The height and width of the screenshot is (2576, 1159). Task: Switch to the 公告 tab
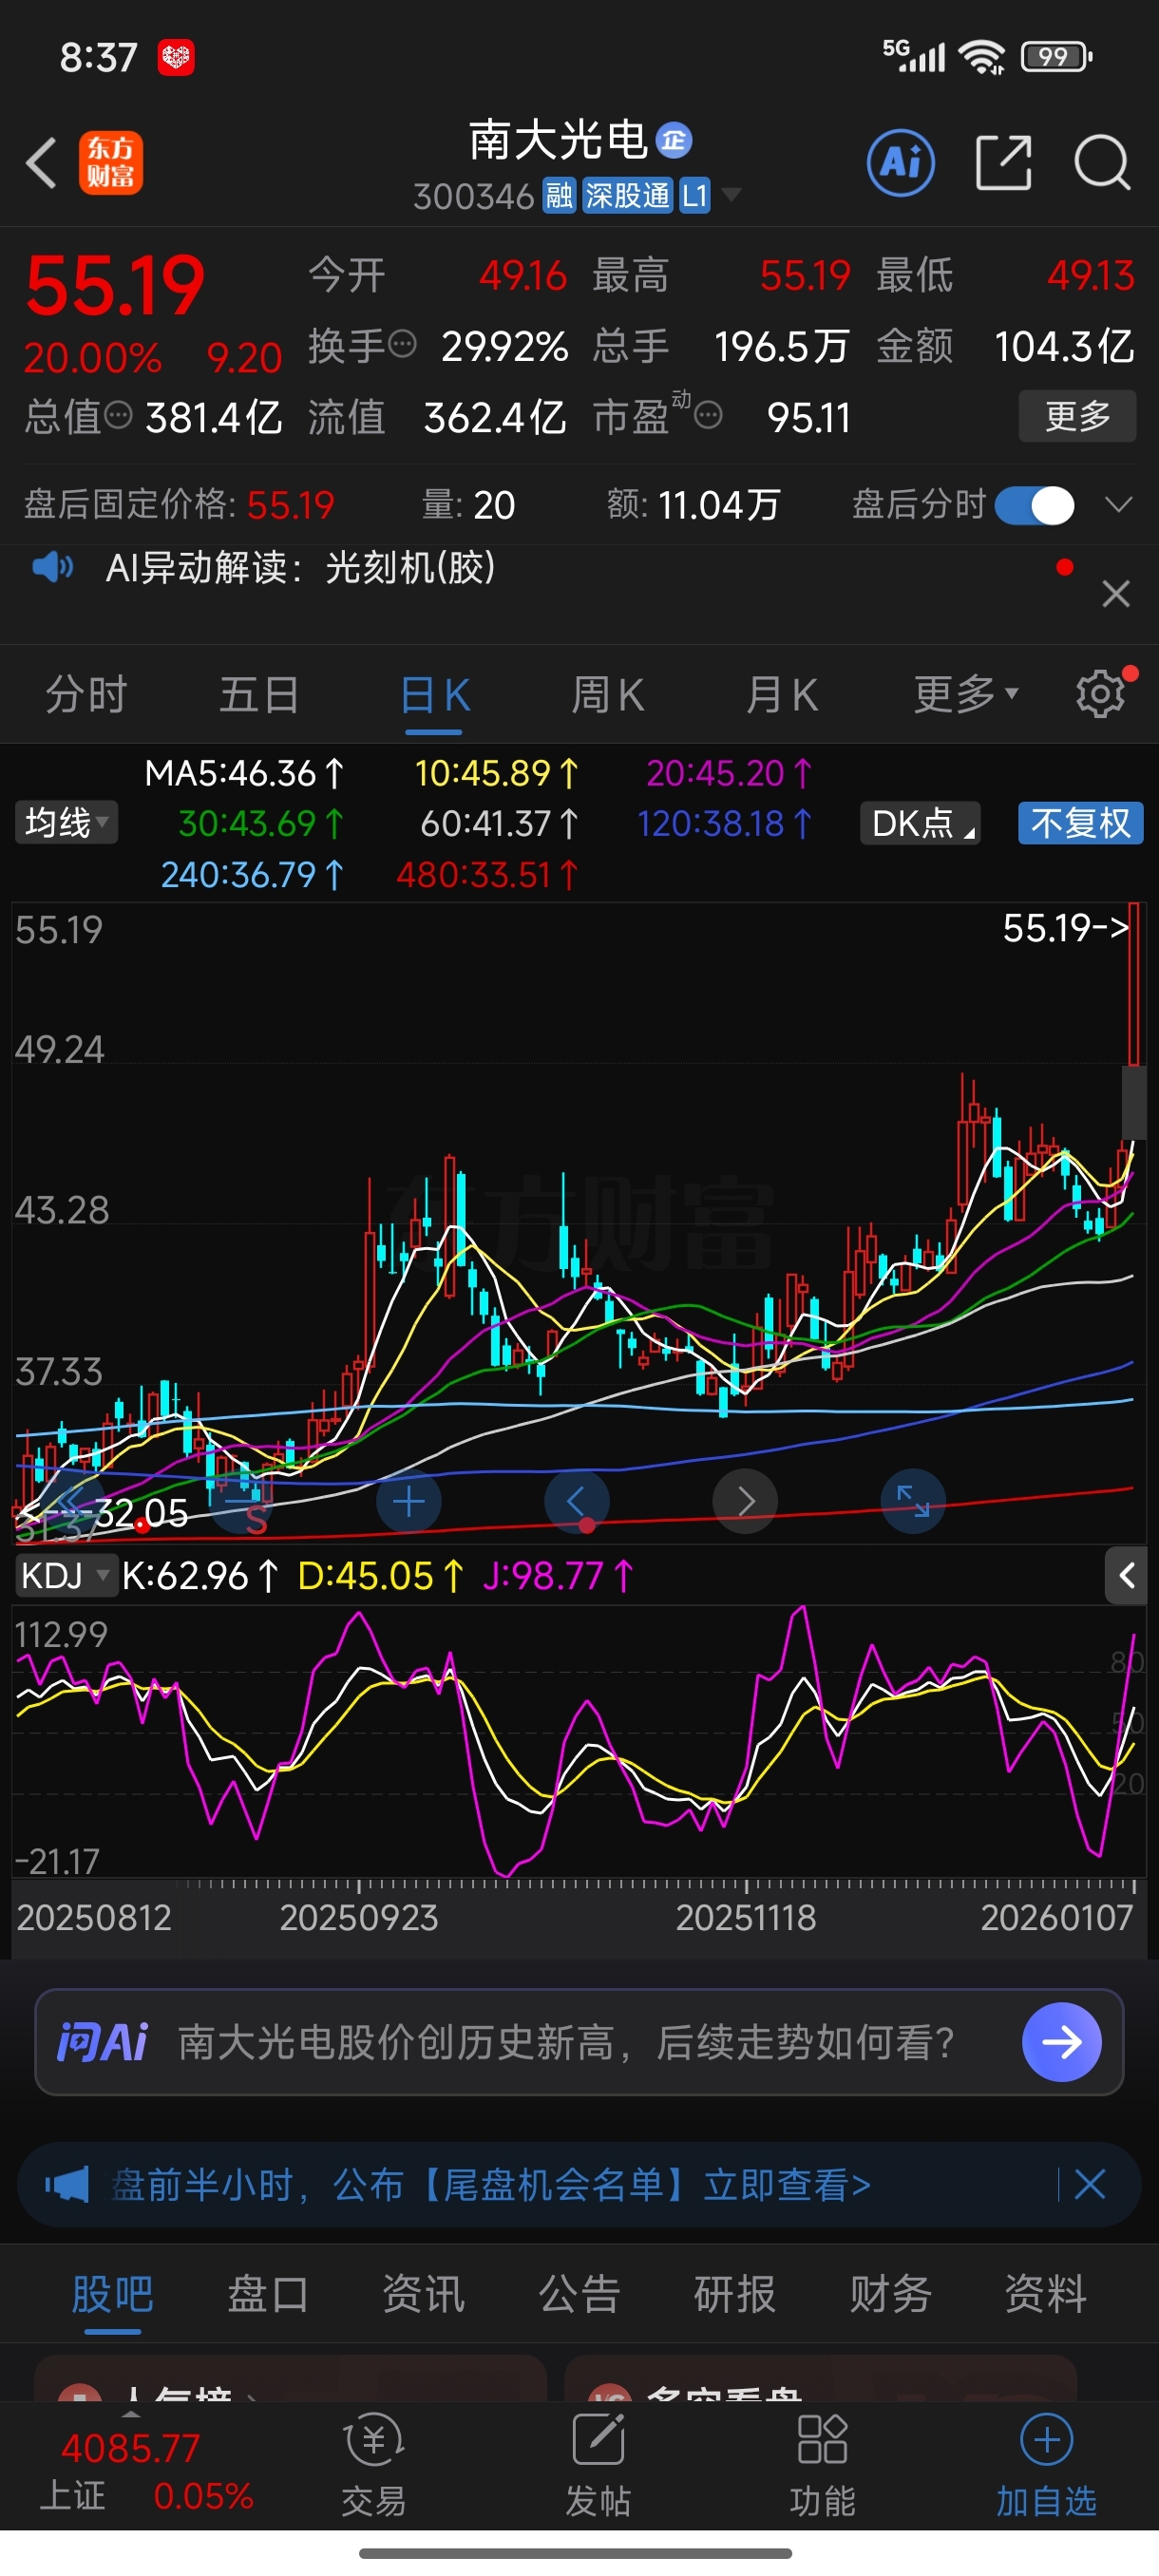tap(580, 2294)
